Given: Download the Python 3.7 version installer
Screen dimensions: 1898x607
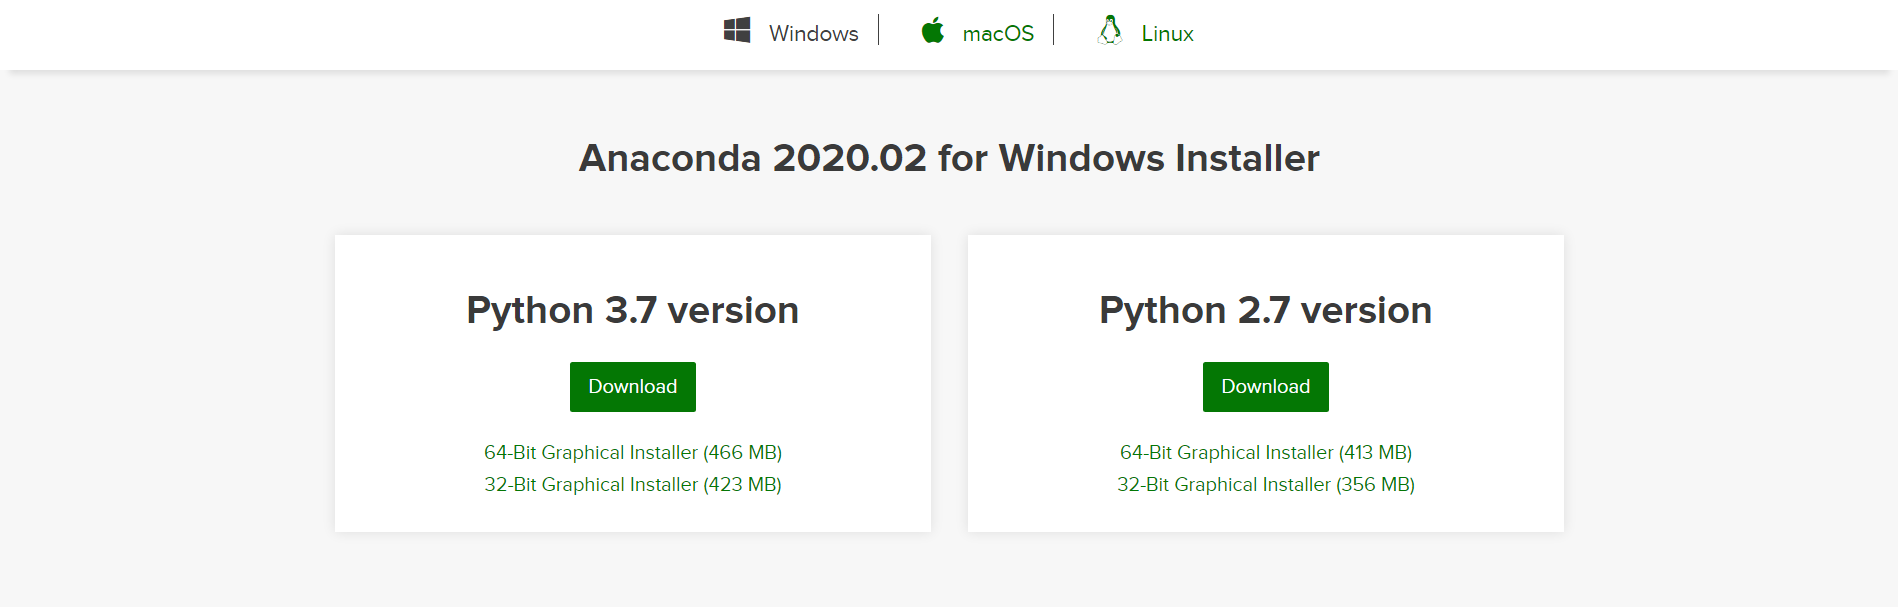Looking at the screenshot, I should click(633, 387).
